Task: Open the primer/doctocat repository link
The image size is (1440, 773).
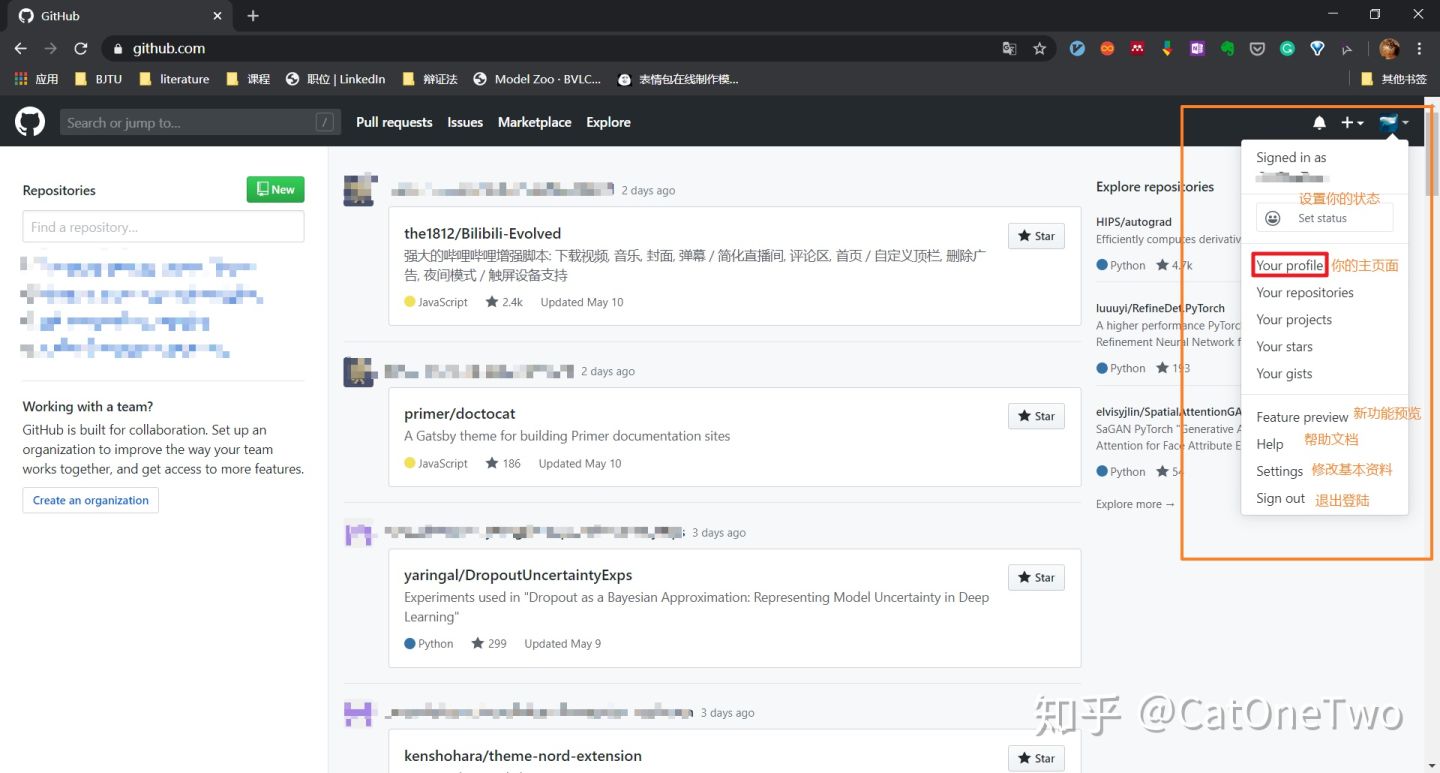Action: click(x=459, y=413)
